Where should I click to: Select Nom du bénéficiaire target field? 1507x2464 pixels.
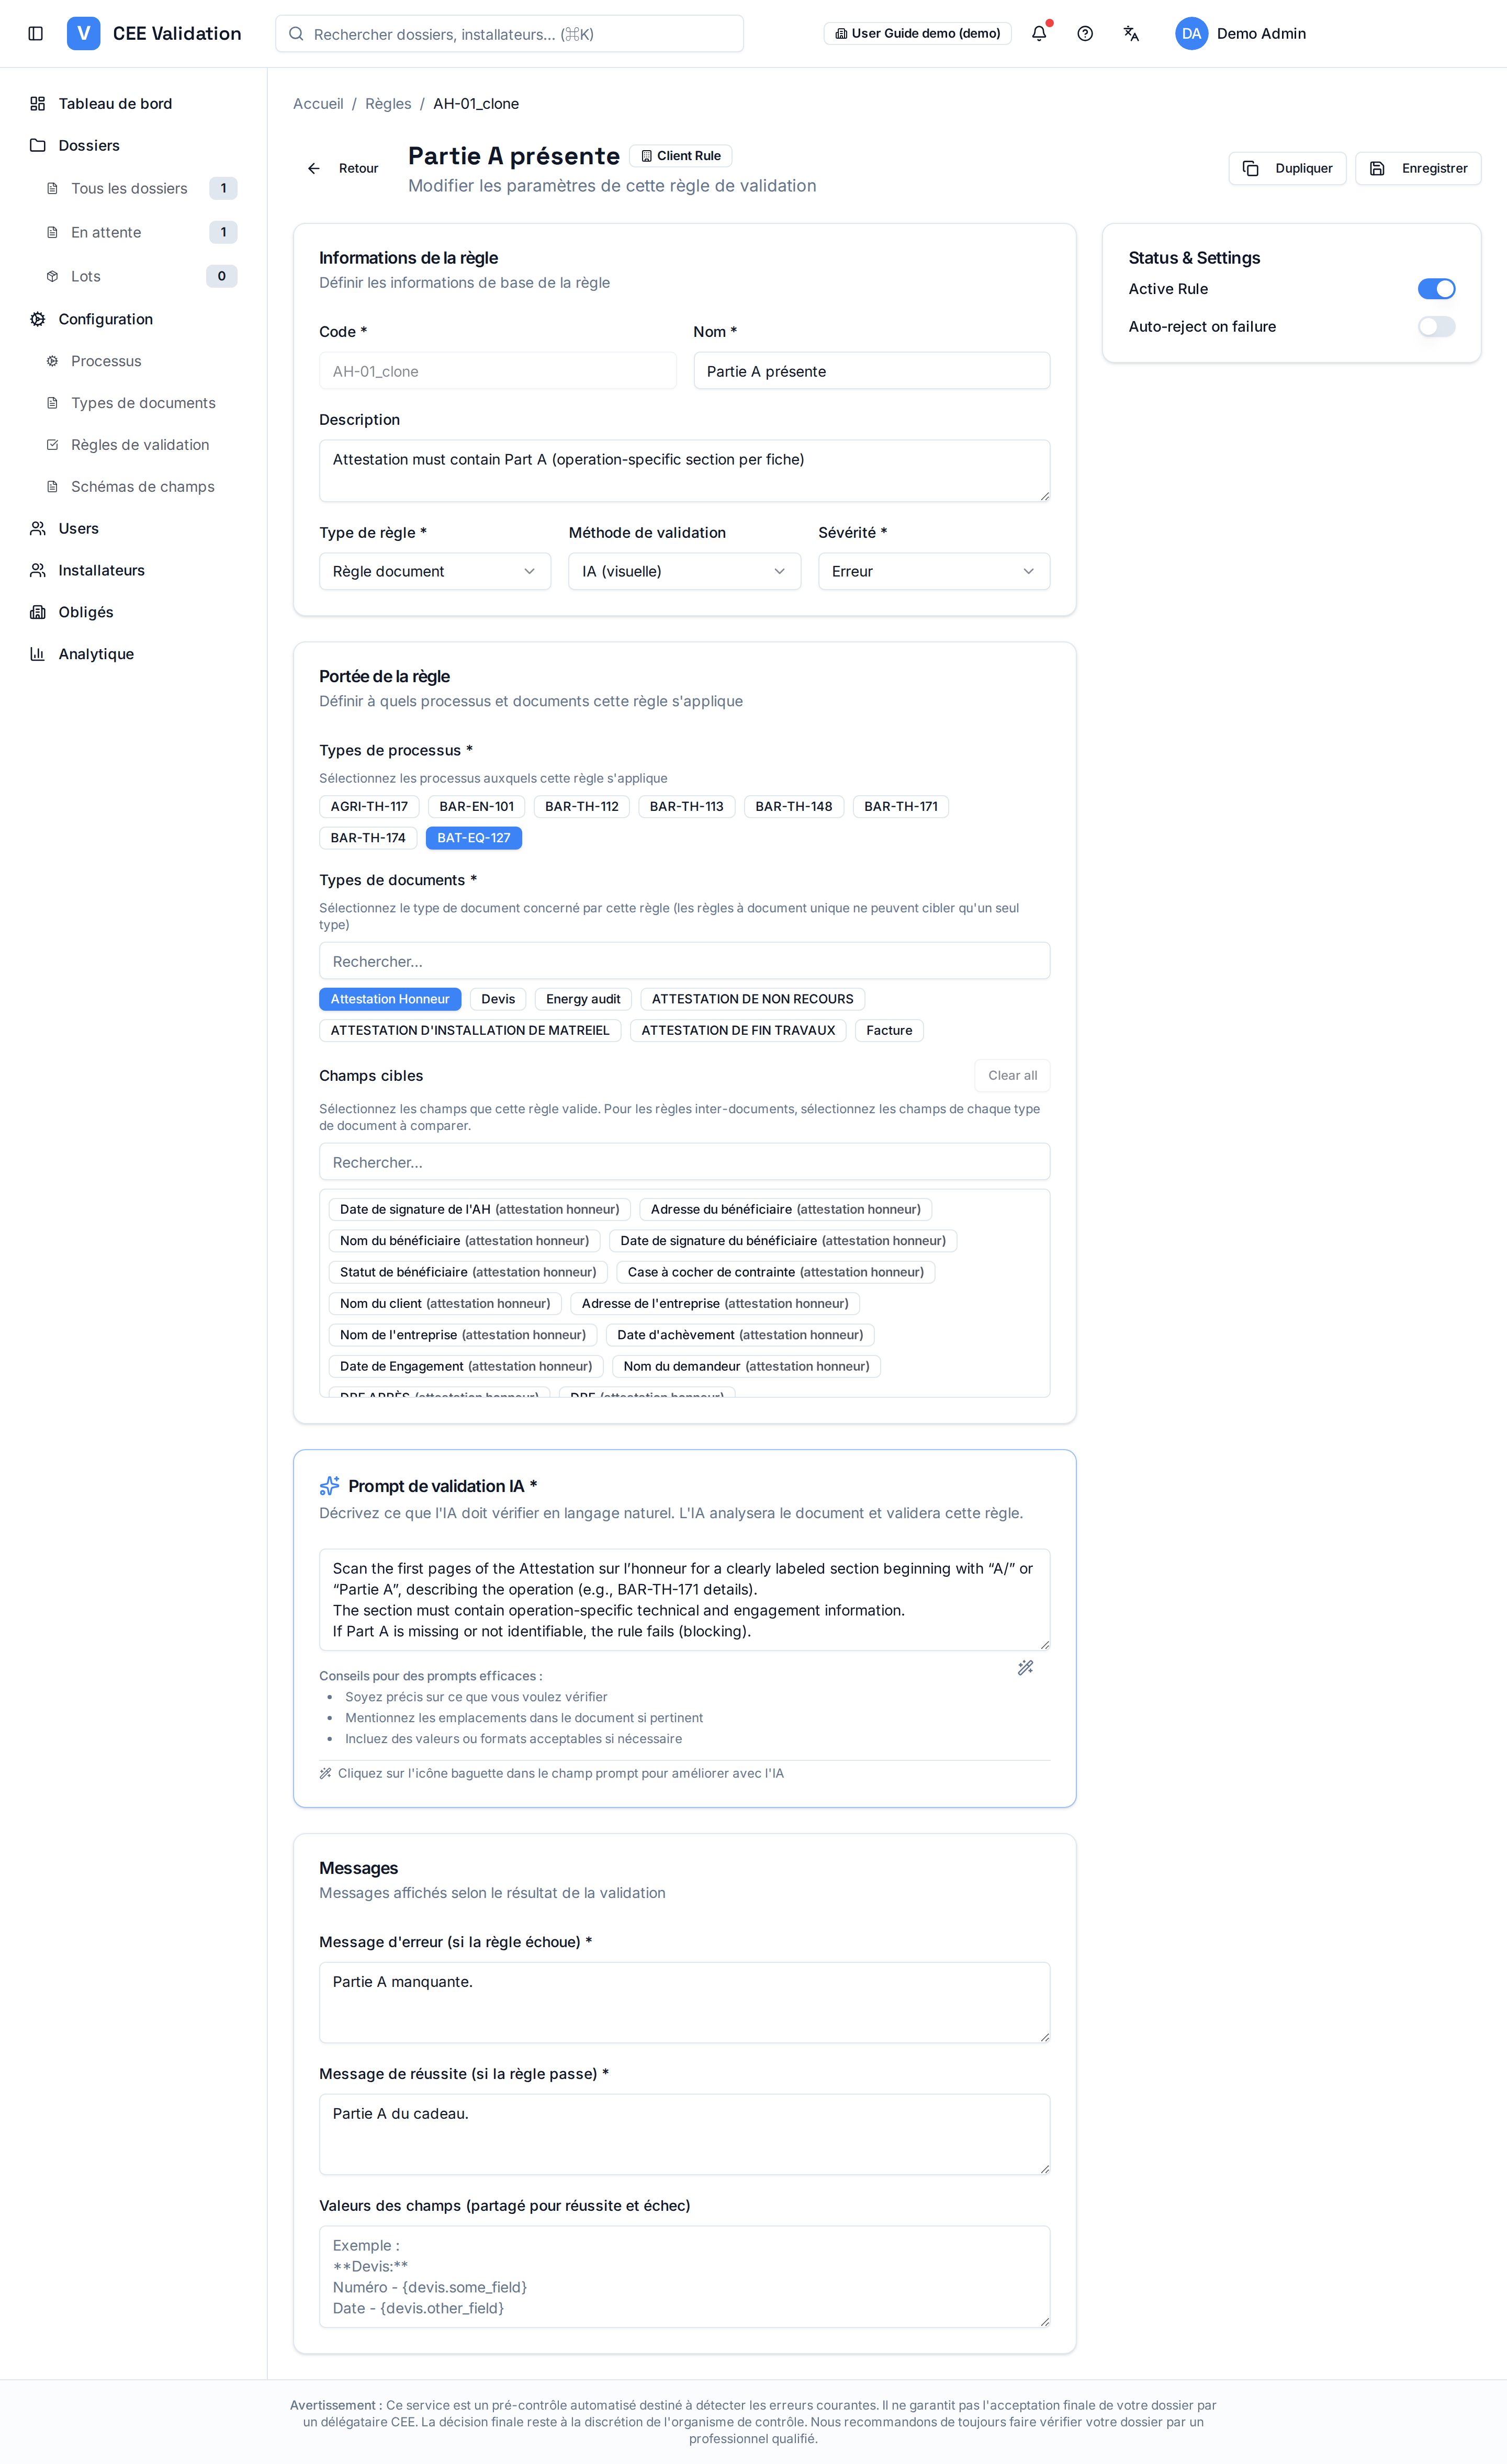pyautogui.click(x=464, y=1241)
